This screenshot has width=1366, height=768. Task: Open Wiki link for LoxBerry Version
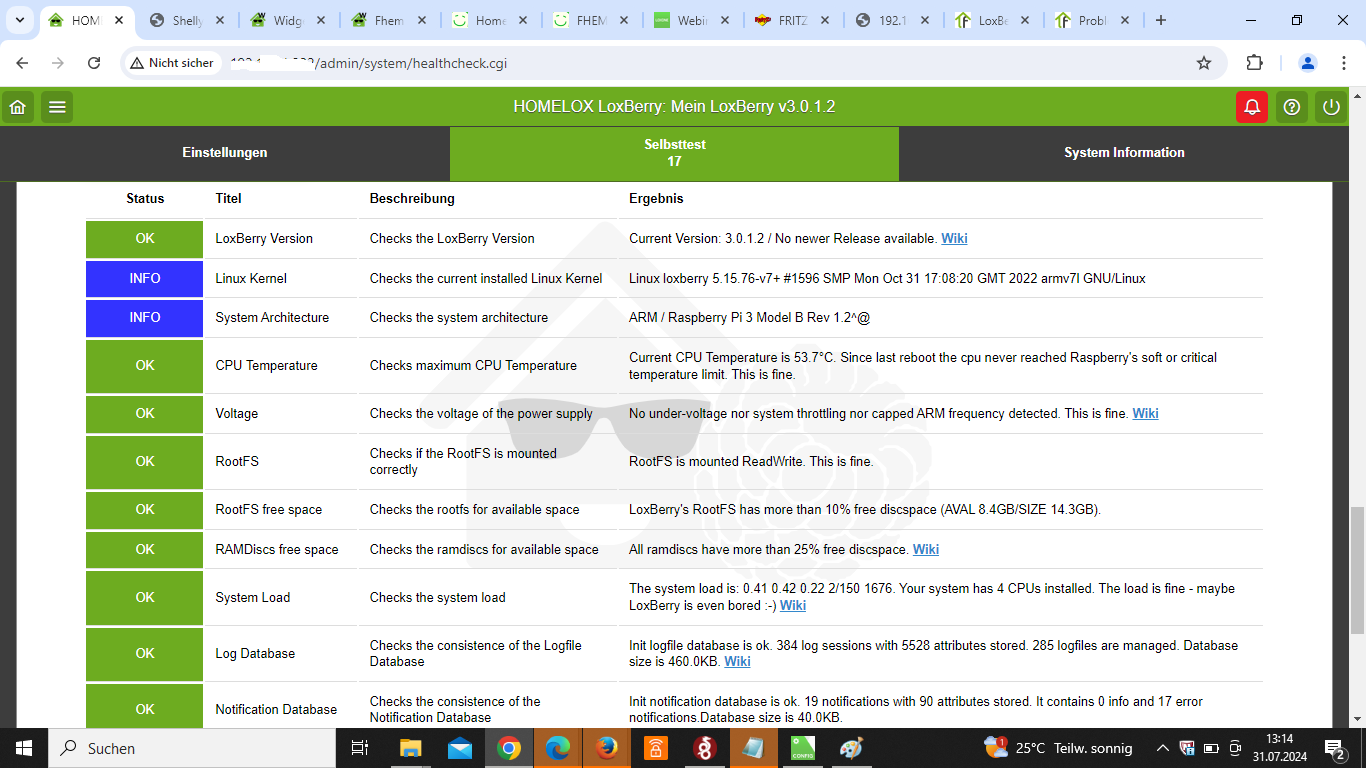[x=954, y=239]
